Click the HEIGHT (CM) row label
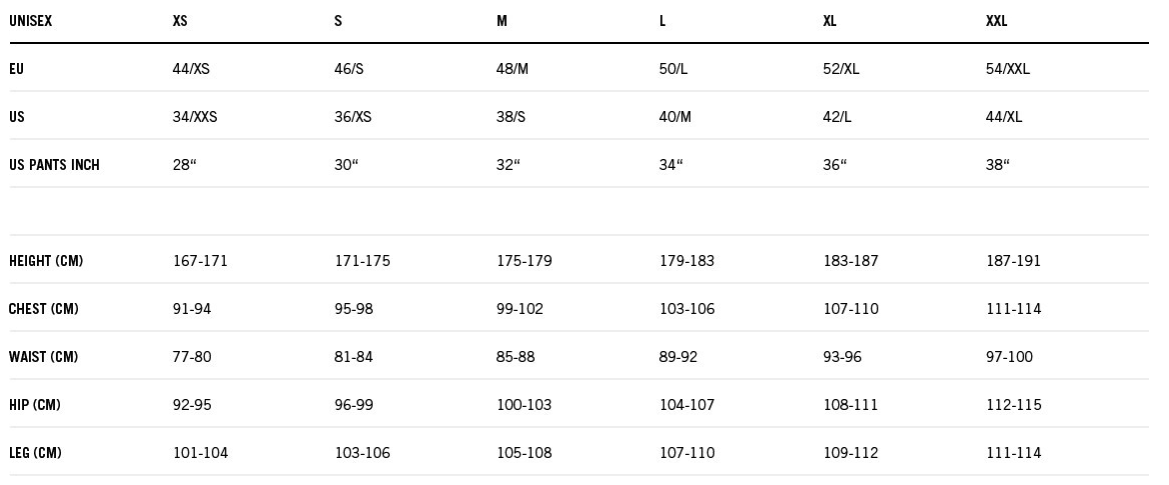1169x485 pixels. (46, 261)
